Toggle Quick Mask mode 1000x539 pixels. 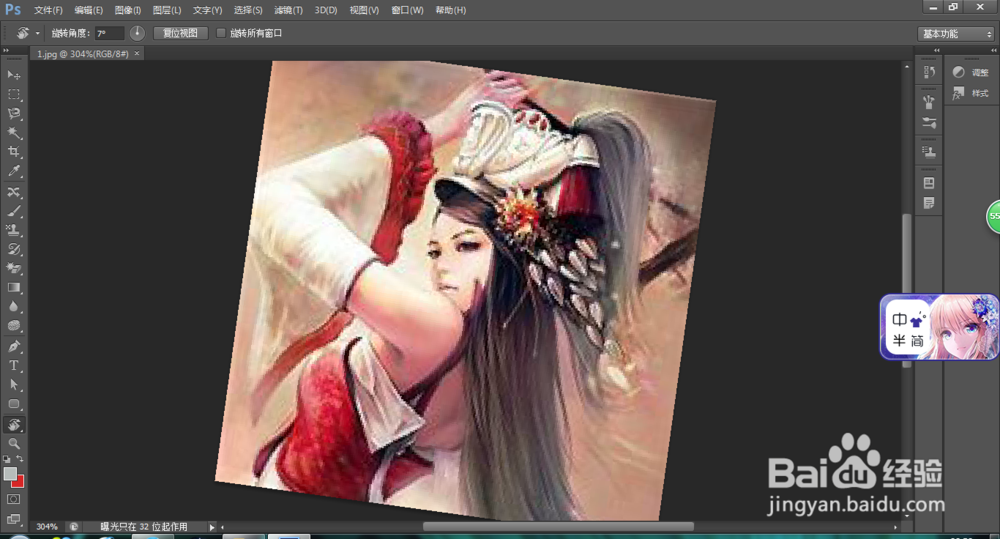(x=13, y=499)
